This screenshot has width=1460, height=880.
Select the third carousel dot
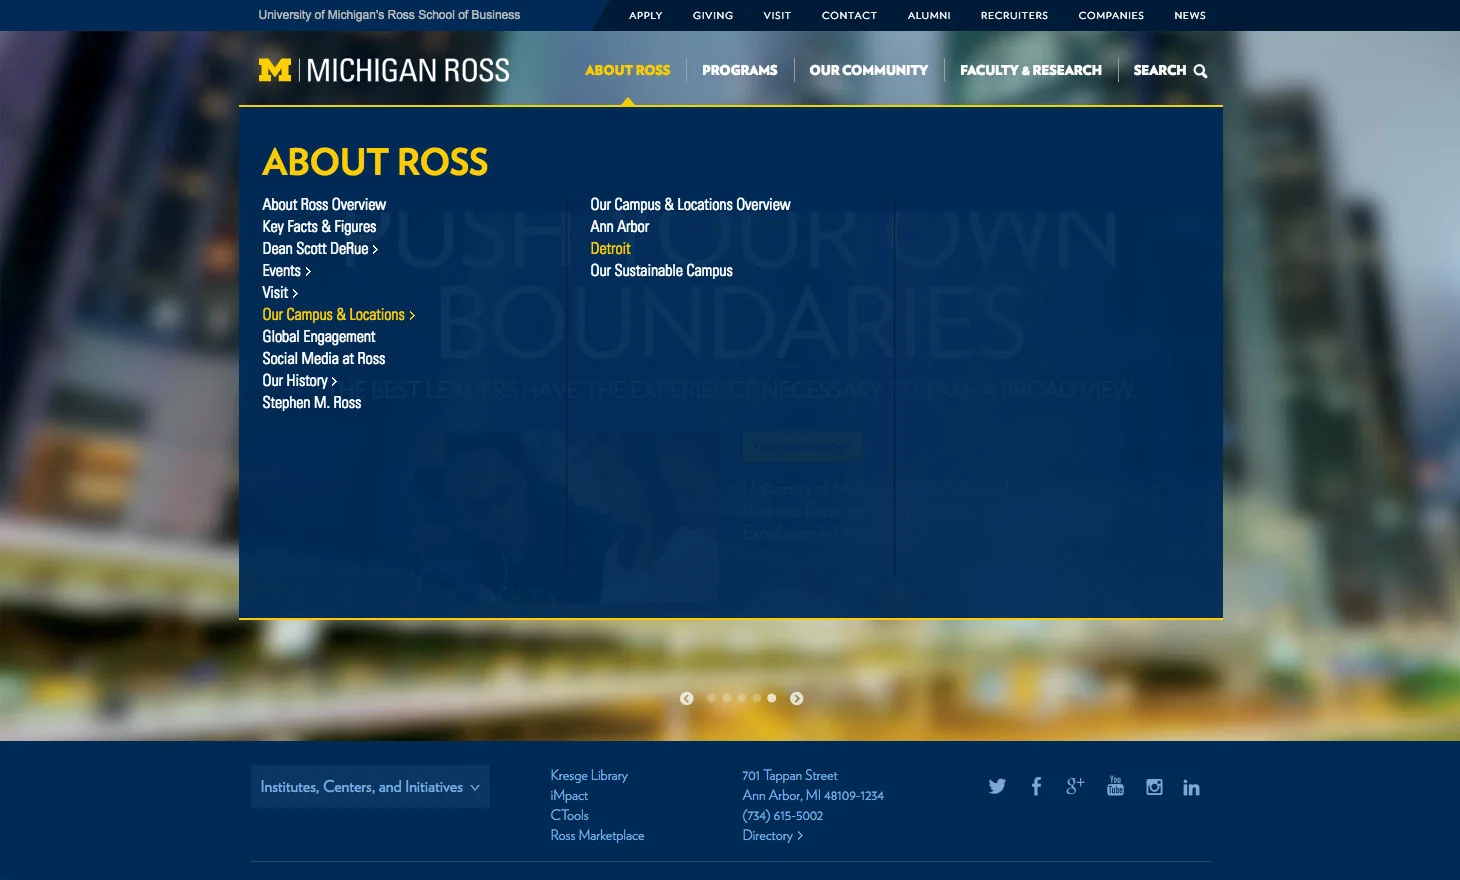(x=741, y=698)
